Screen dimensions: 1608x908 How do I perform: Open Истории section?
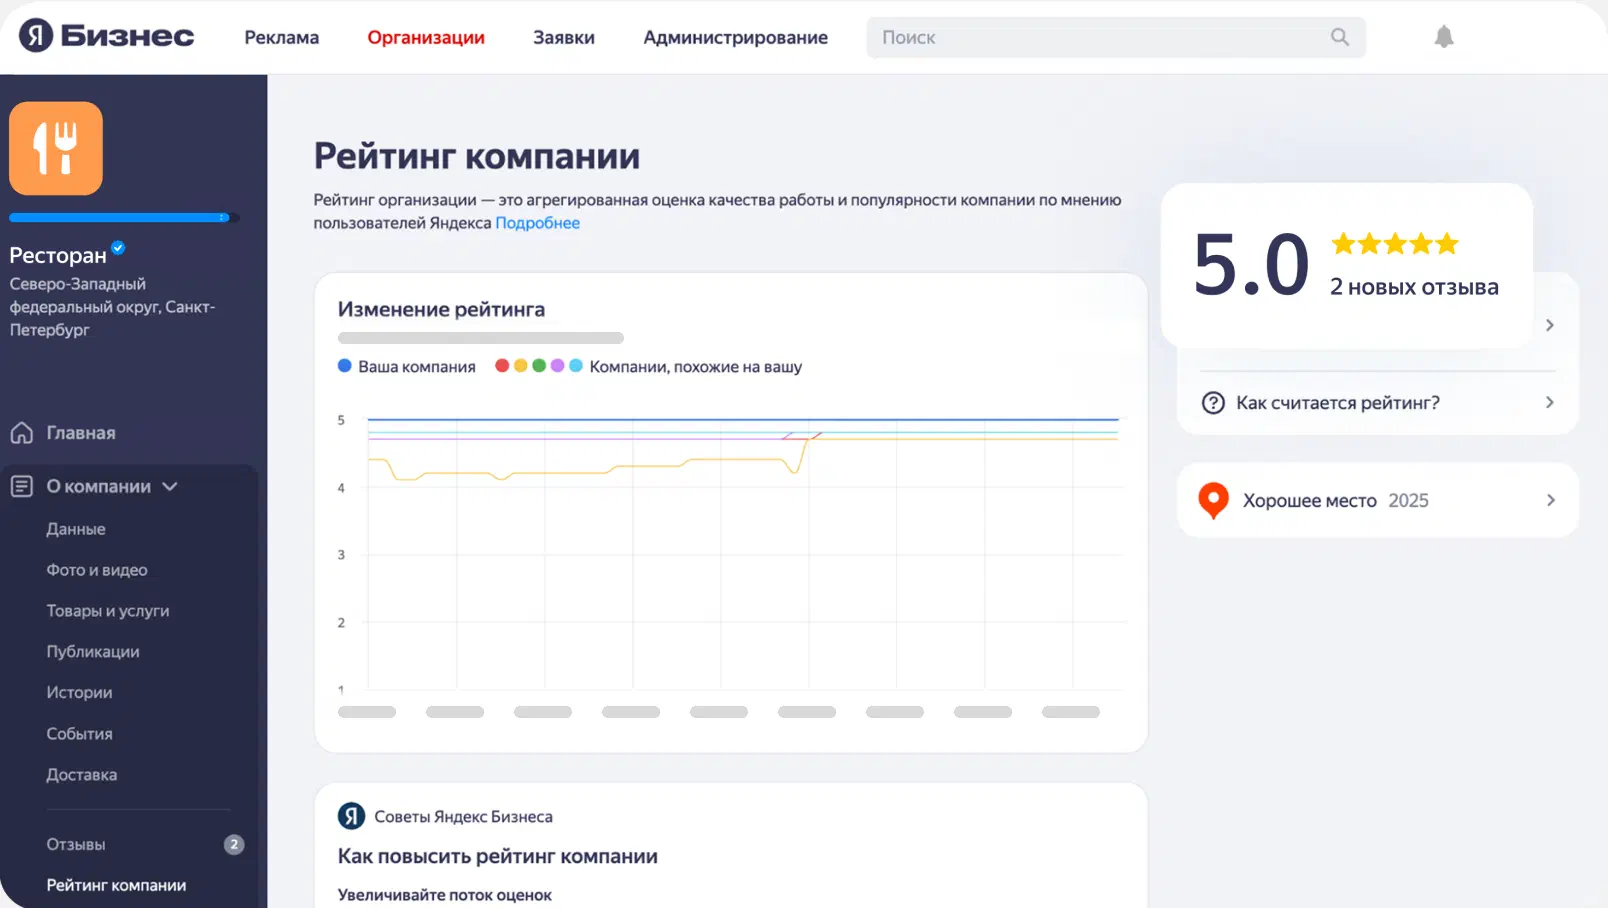pos(79,693)
